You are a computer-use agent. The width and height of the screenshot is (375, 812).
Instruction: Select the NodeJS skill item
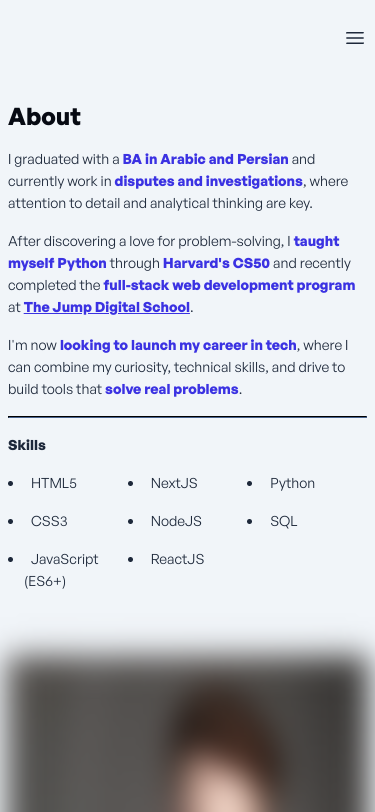point(176,521)
